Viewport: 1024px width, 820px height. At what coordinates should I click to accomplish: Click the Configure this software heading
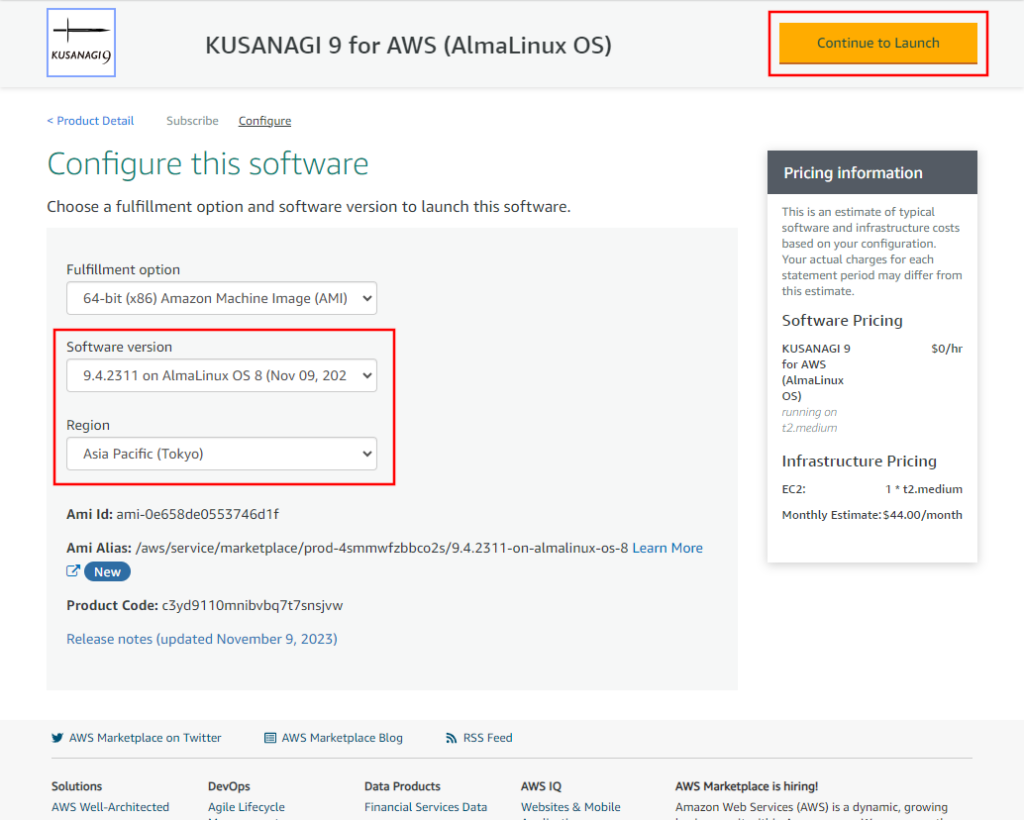pos(208,164)
